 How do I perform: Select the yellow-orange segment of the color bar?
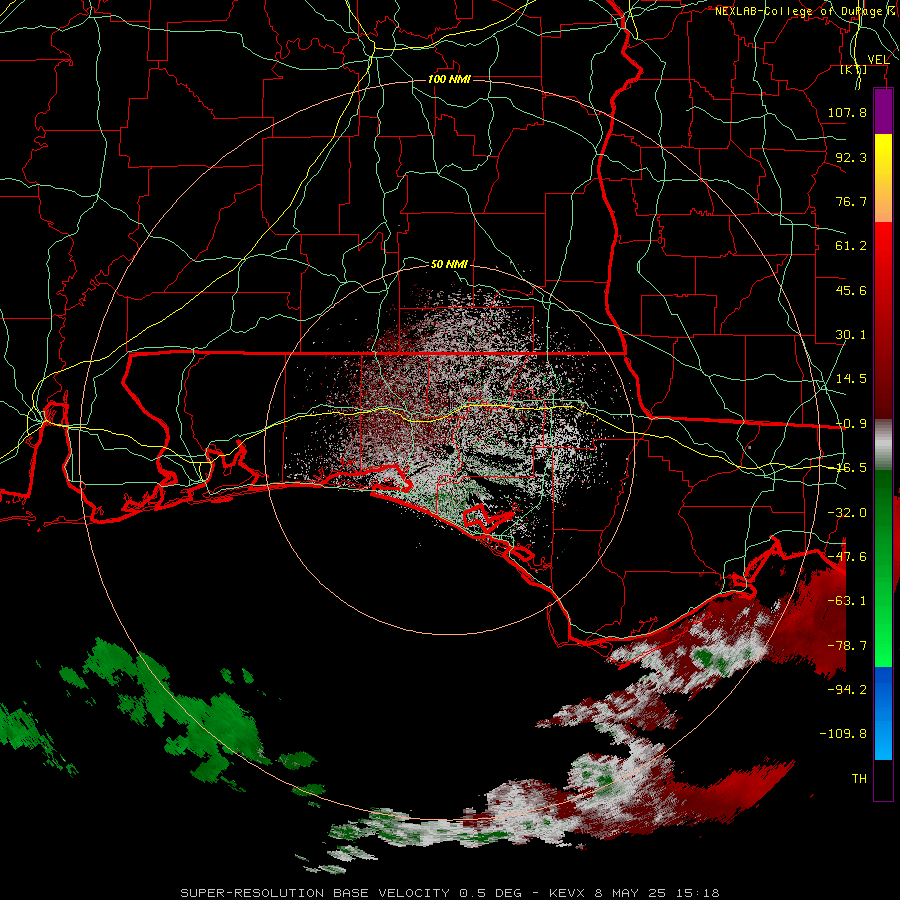coord(883,179)
